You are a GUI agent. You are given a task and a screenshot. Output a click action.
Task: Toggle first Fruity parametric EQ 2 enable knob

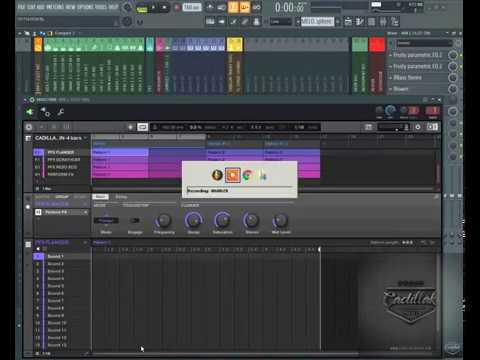point(453,55)
